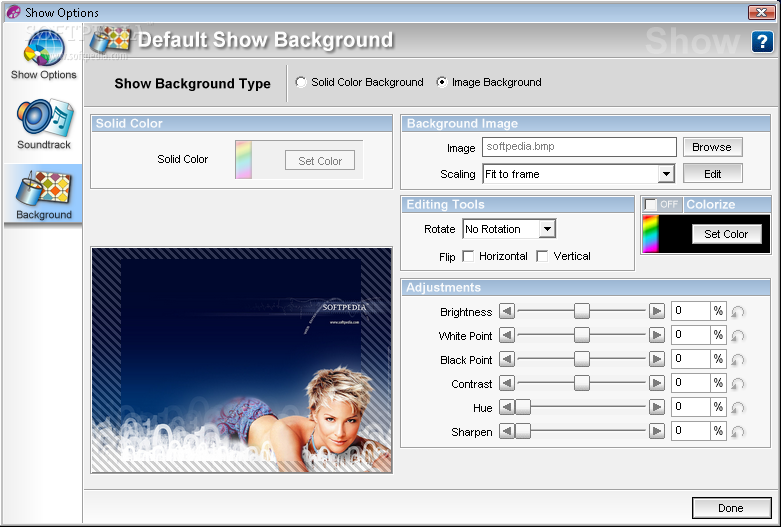Image resolution: width=781 pixels, height=527 pixels.
Task: Click the Solid Color pastel swatch
Action: (244, 160)
